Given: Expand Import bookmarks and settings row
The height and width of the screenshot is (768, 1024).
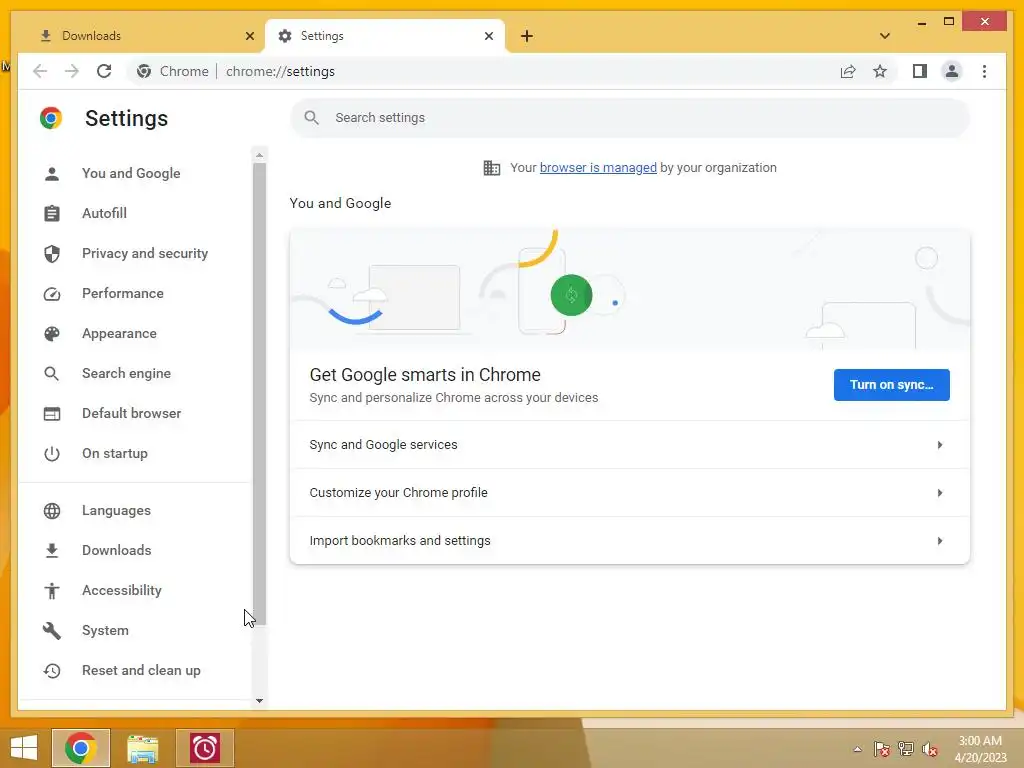Looking at the screenshot, I should click(x=630, y=541).
